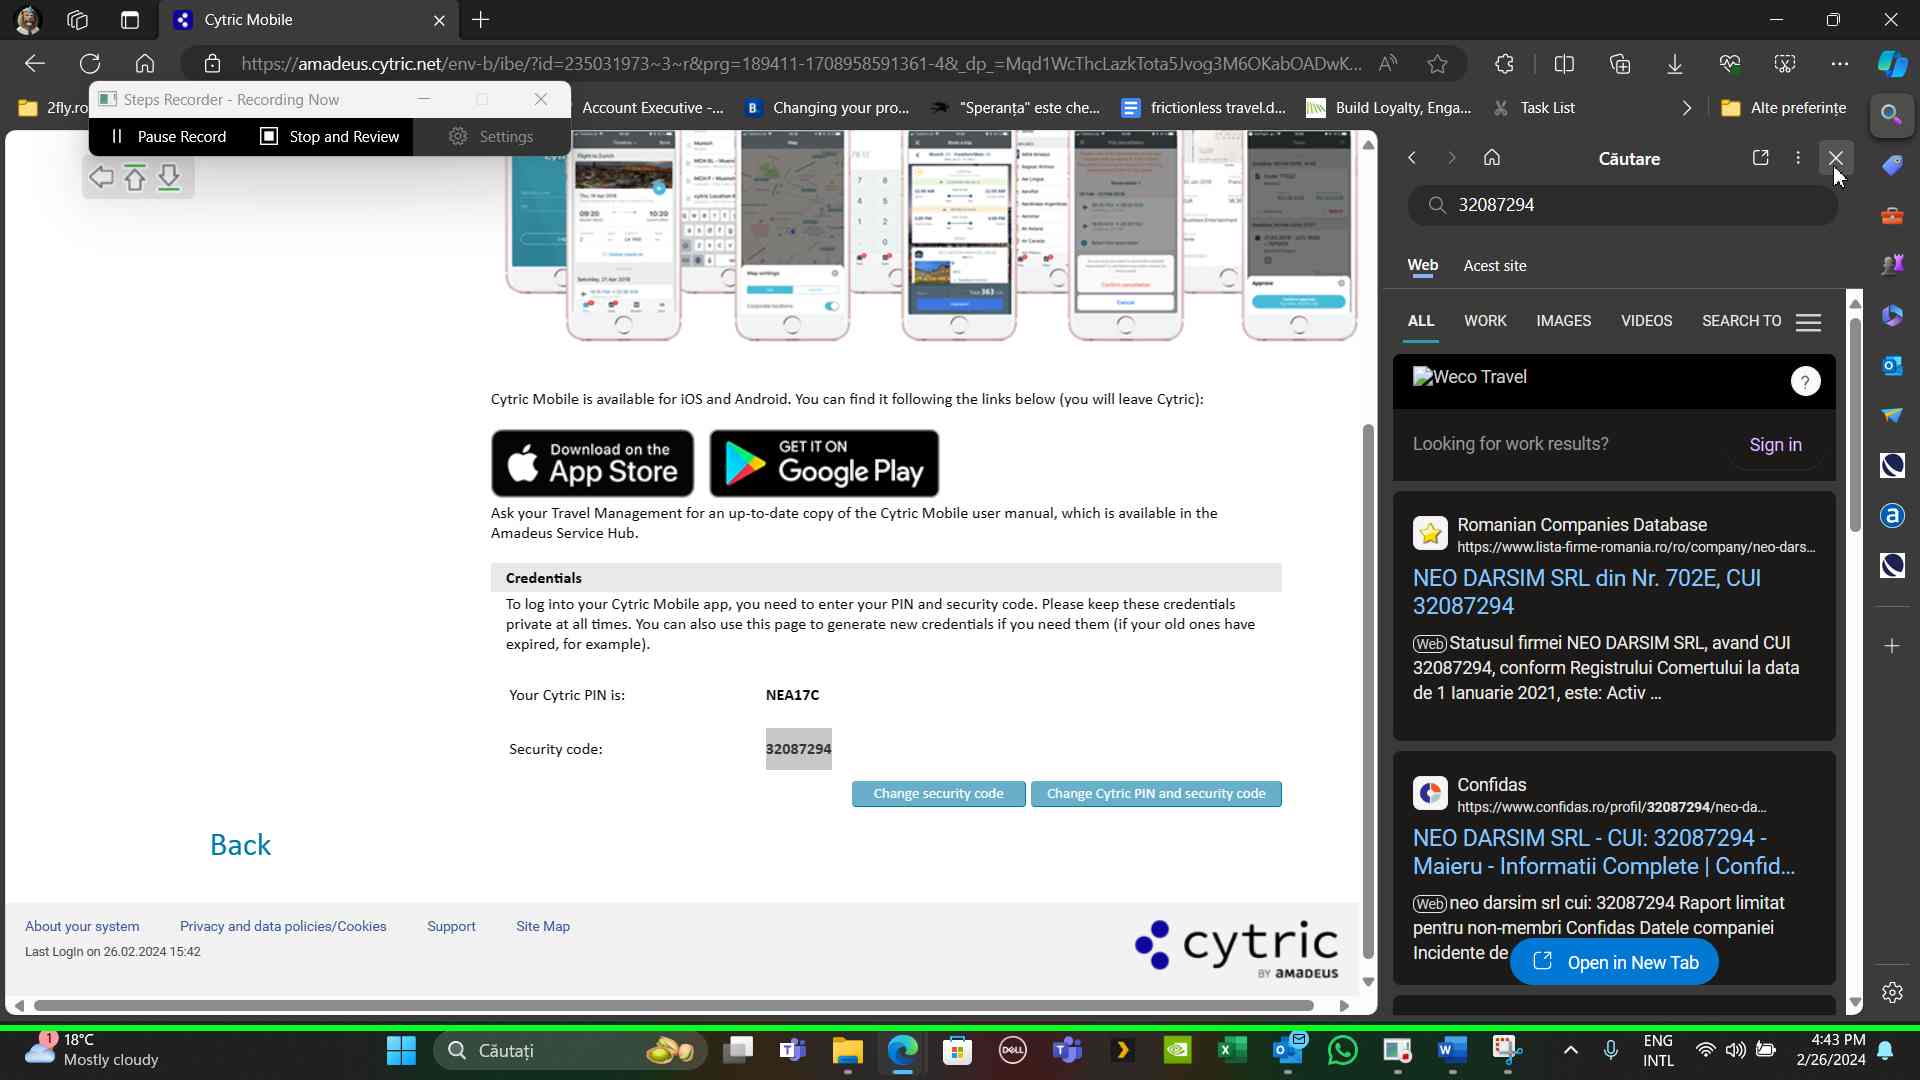Screen dimensions: 1920x1080
Task: Click the Back link
Action: pyautogui.click(x=240, y=845)
